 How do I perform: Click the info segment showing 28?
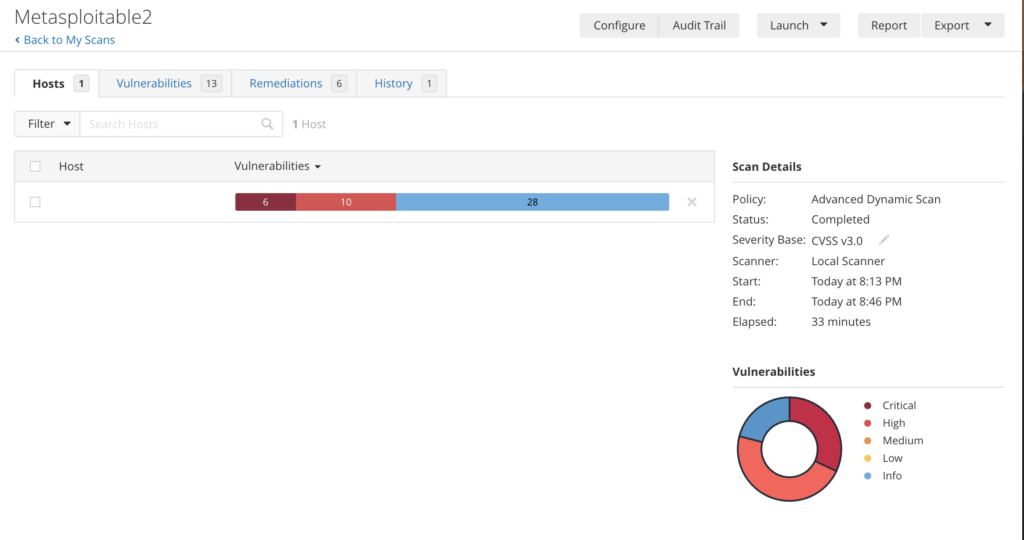pyautogui.click(x=532, y=202)
